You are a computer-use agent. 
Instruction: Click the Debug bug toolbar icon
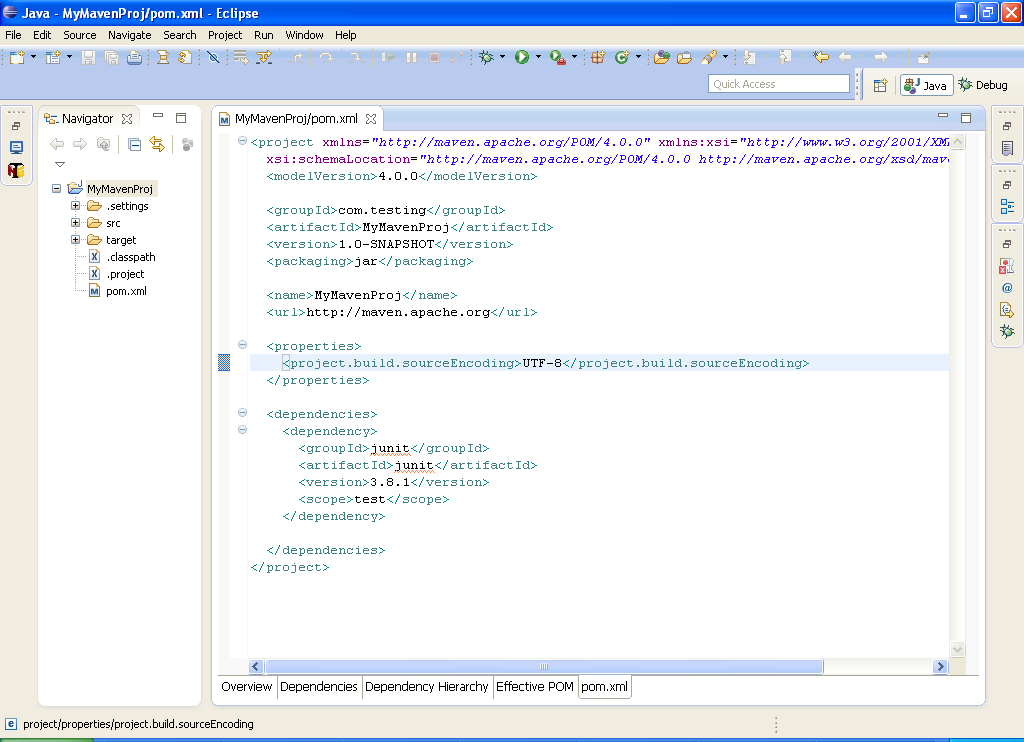[486, 57]
